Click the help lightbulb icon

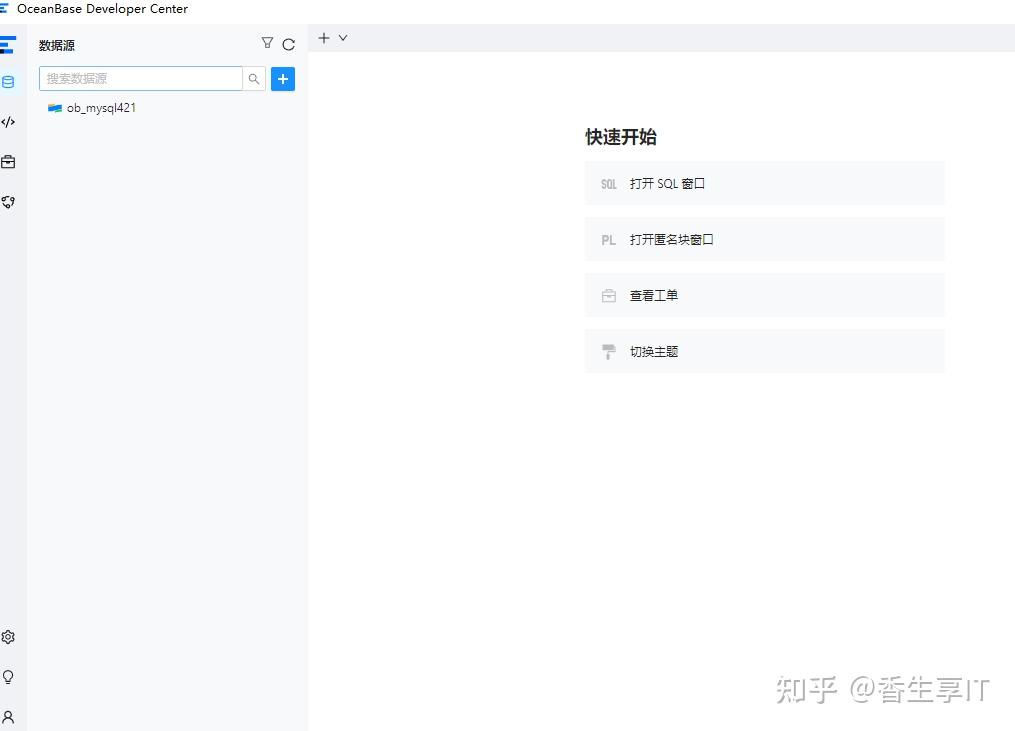pyautogui.click(x=9, y=677)
